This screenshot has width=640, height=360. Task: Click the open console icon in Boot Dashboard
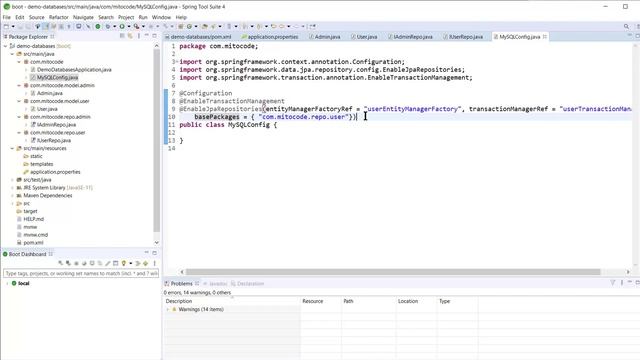click(x=116, y=263)
